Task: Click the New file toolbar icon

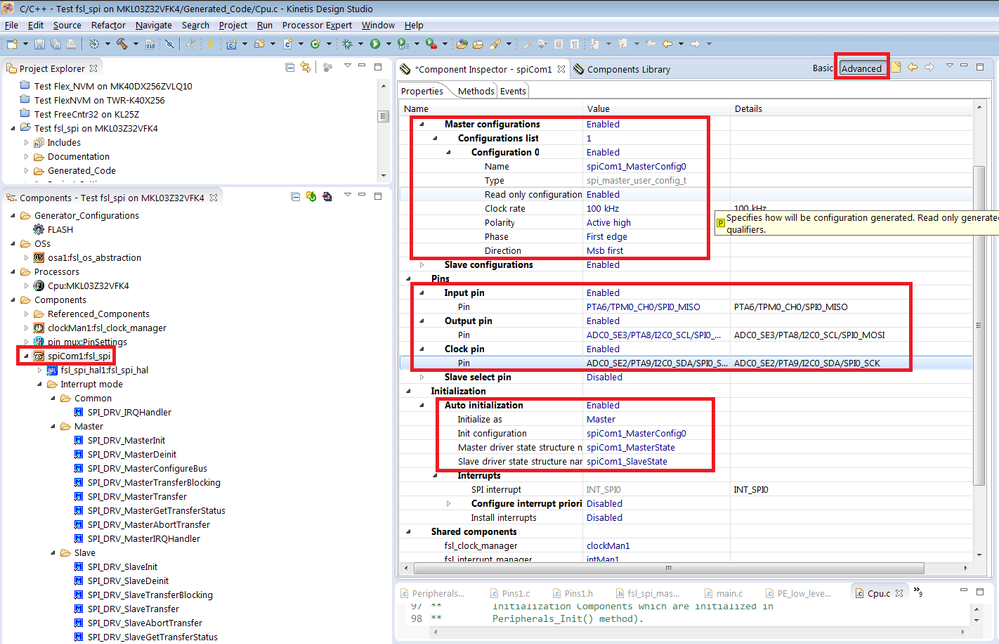Action: coord(12,44)
